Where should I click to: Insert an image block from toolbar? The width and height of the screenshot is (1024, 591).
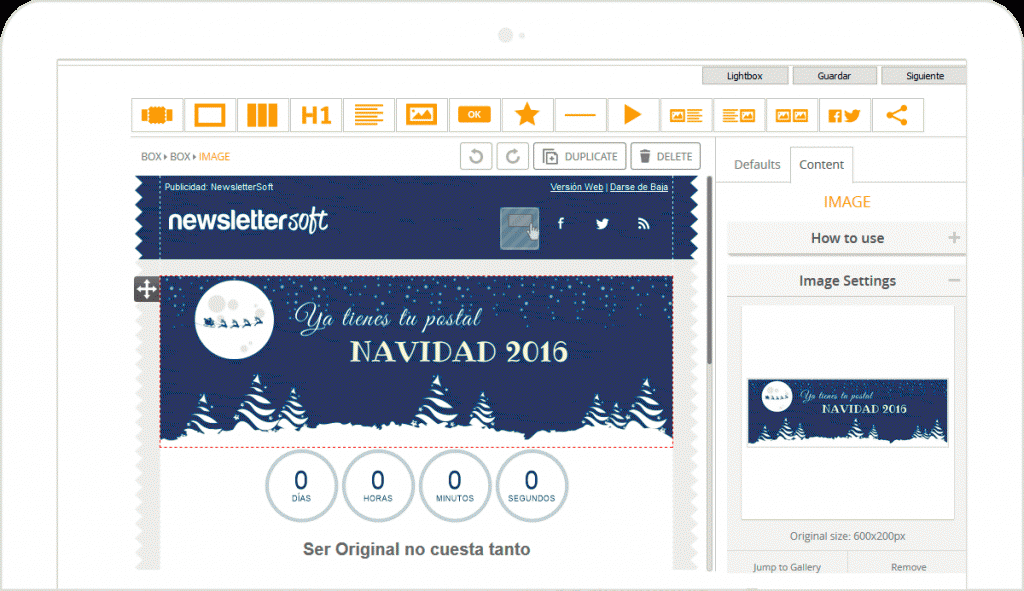[421, 115]
